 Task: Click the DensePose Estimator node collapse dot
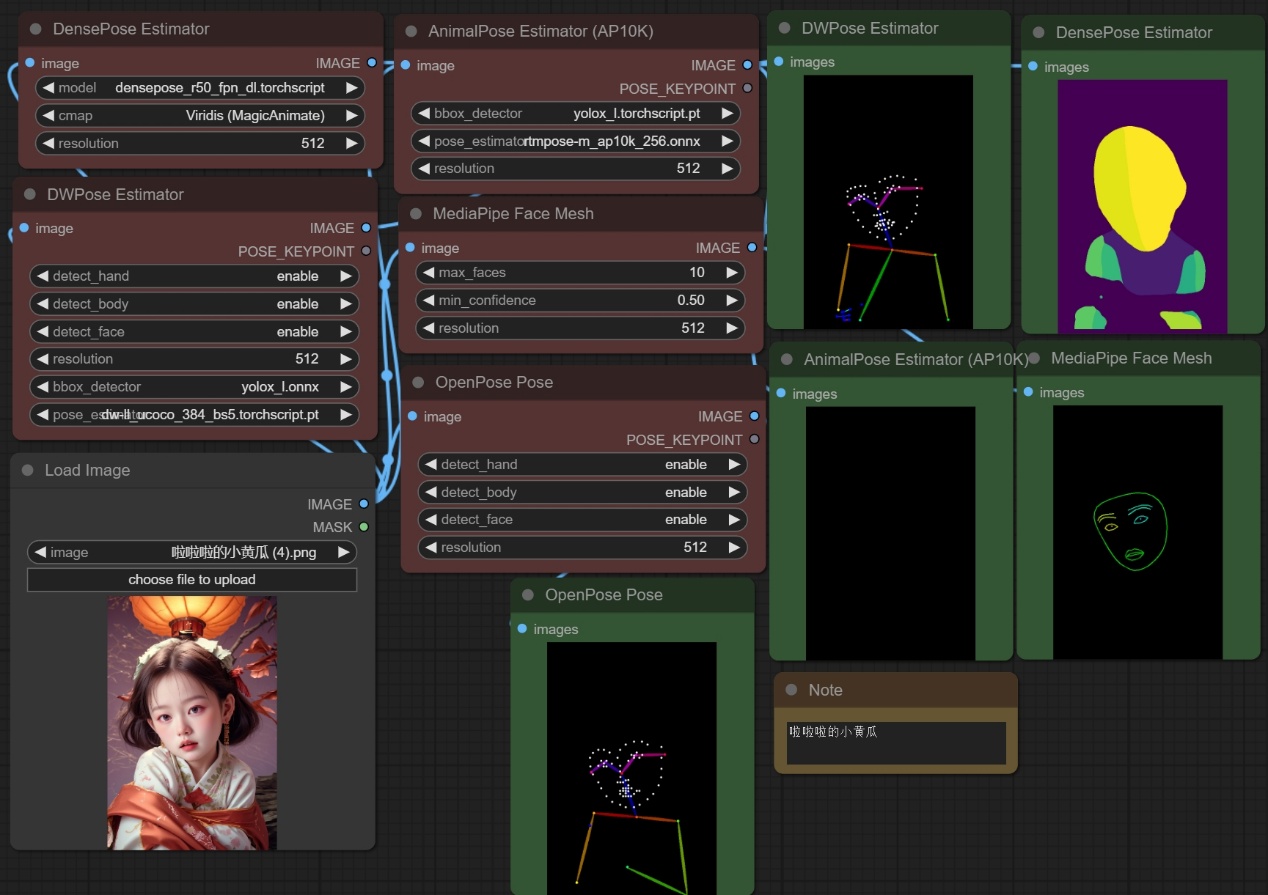35,29
